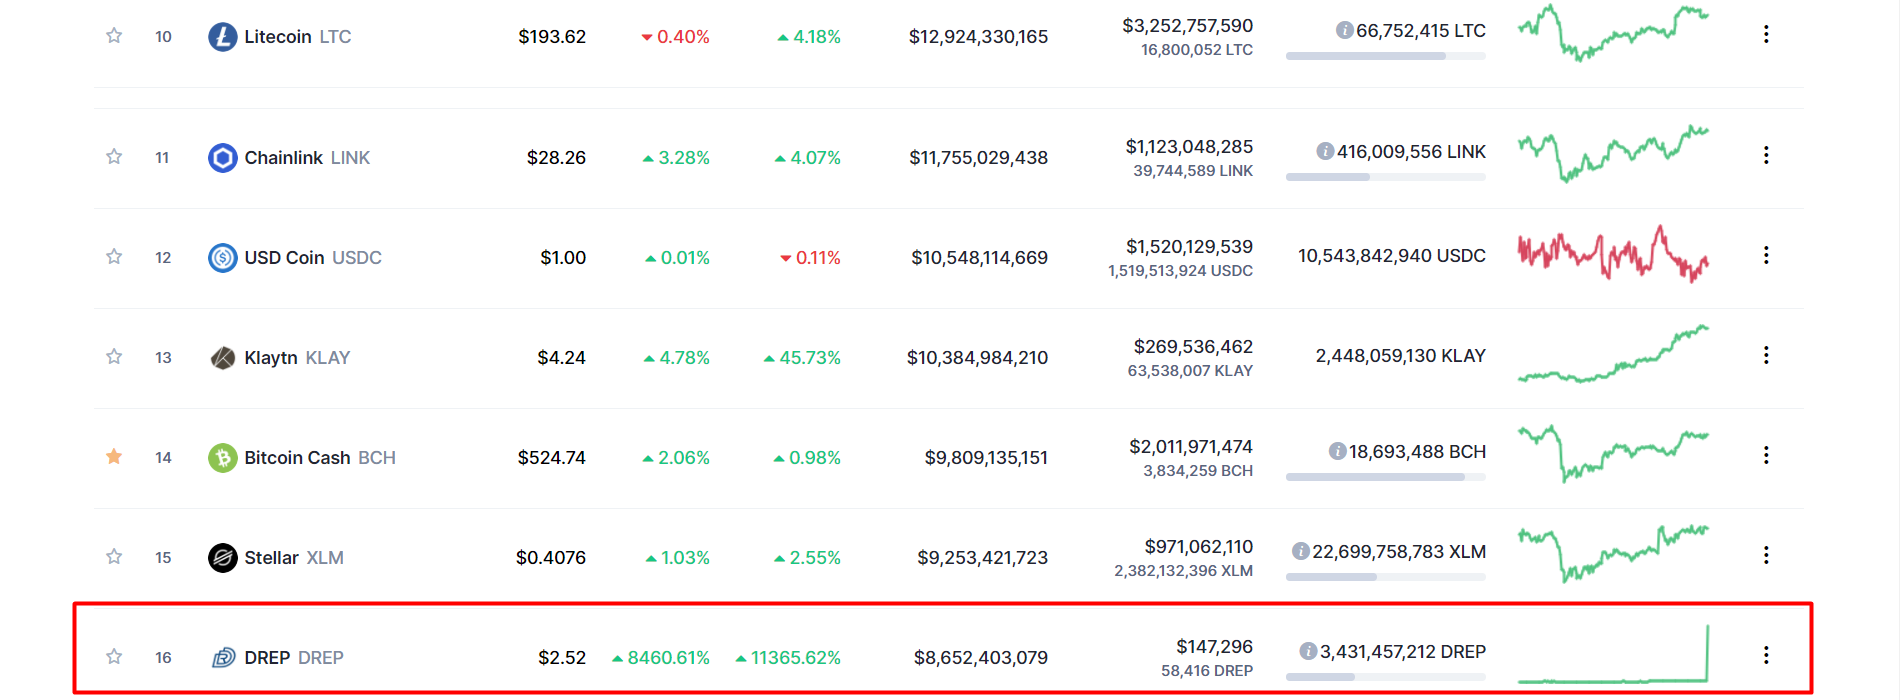This screenshot has height=700, width=1900.
Task: Toggle the DREP watchlist star
Action: (x=114, y=657)
